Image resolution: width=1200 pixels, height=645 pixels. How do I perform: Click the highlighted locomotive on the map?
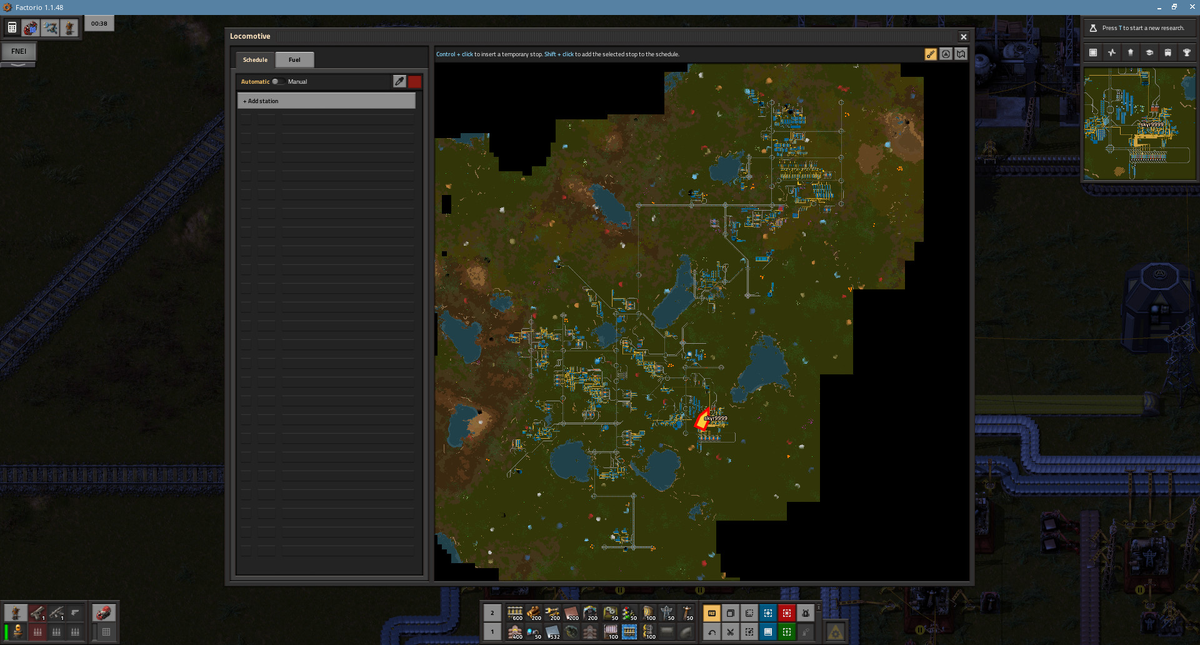(x=702, y=421)
